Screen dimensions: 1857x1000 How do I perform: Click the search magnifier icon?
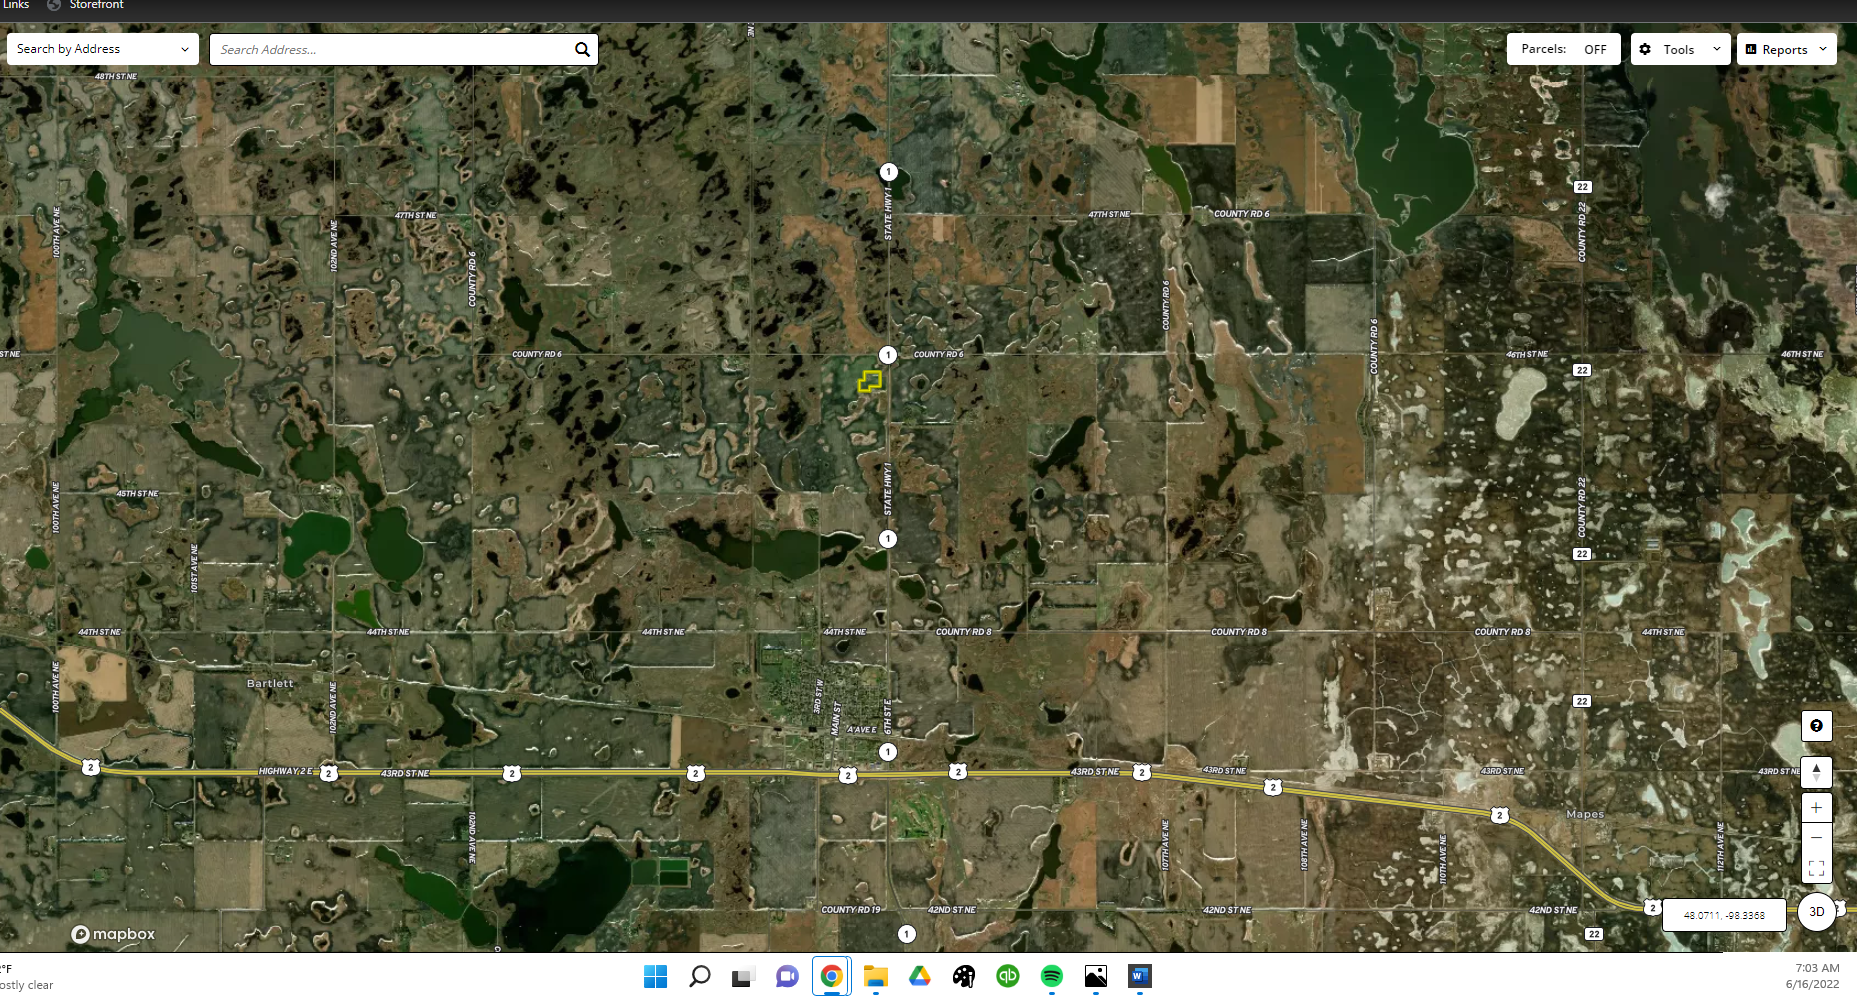[582, 50]
